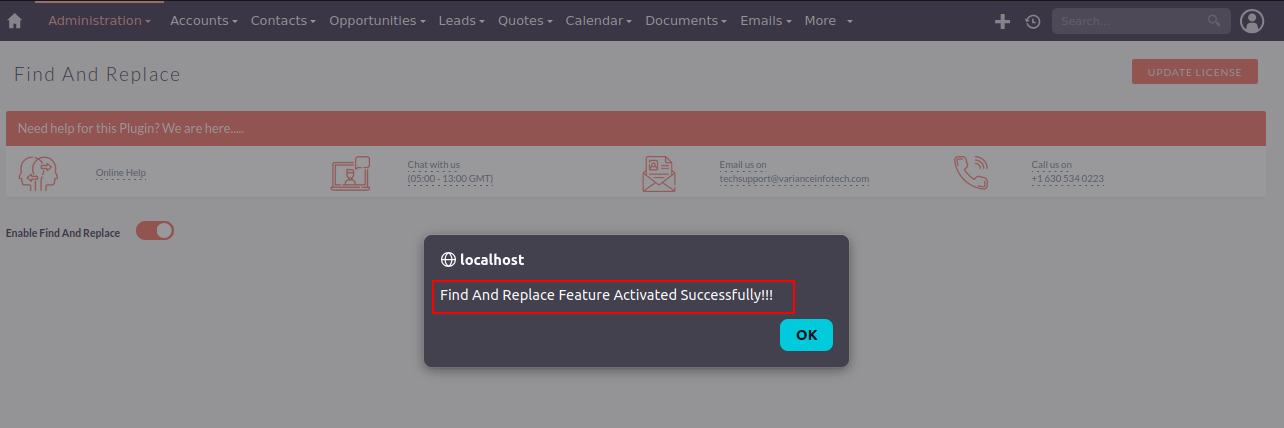The width and height of the screenshot is (1284, 428).
Task: Click the search magnifier icon
Action: coord(1214,21)
